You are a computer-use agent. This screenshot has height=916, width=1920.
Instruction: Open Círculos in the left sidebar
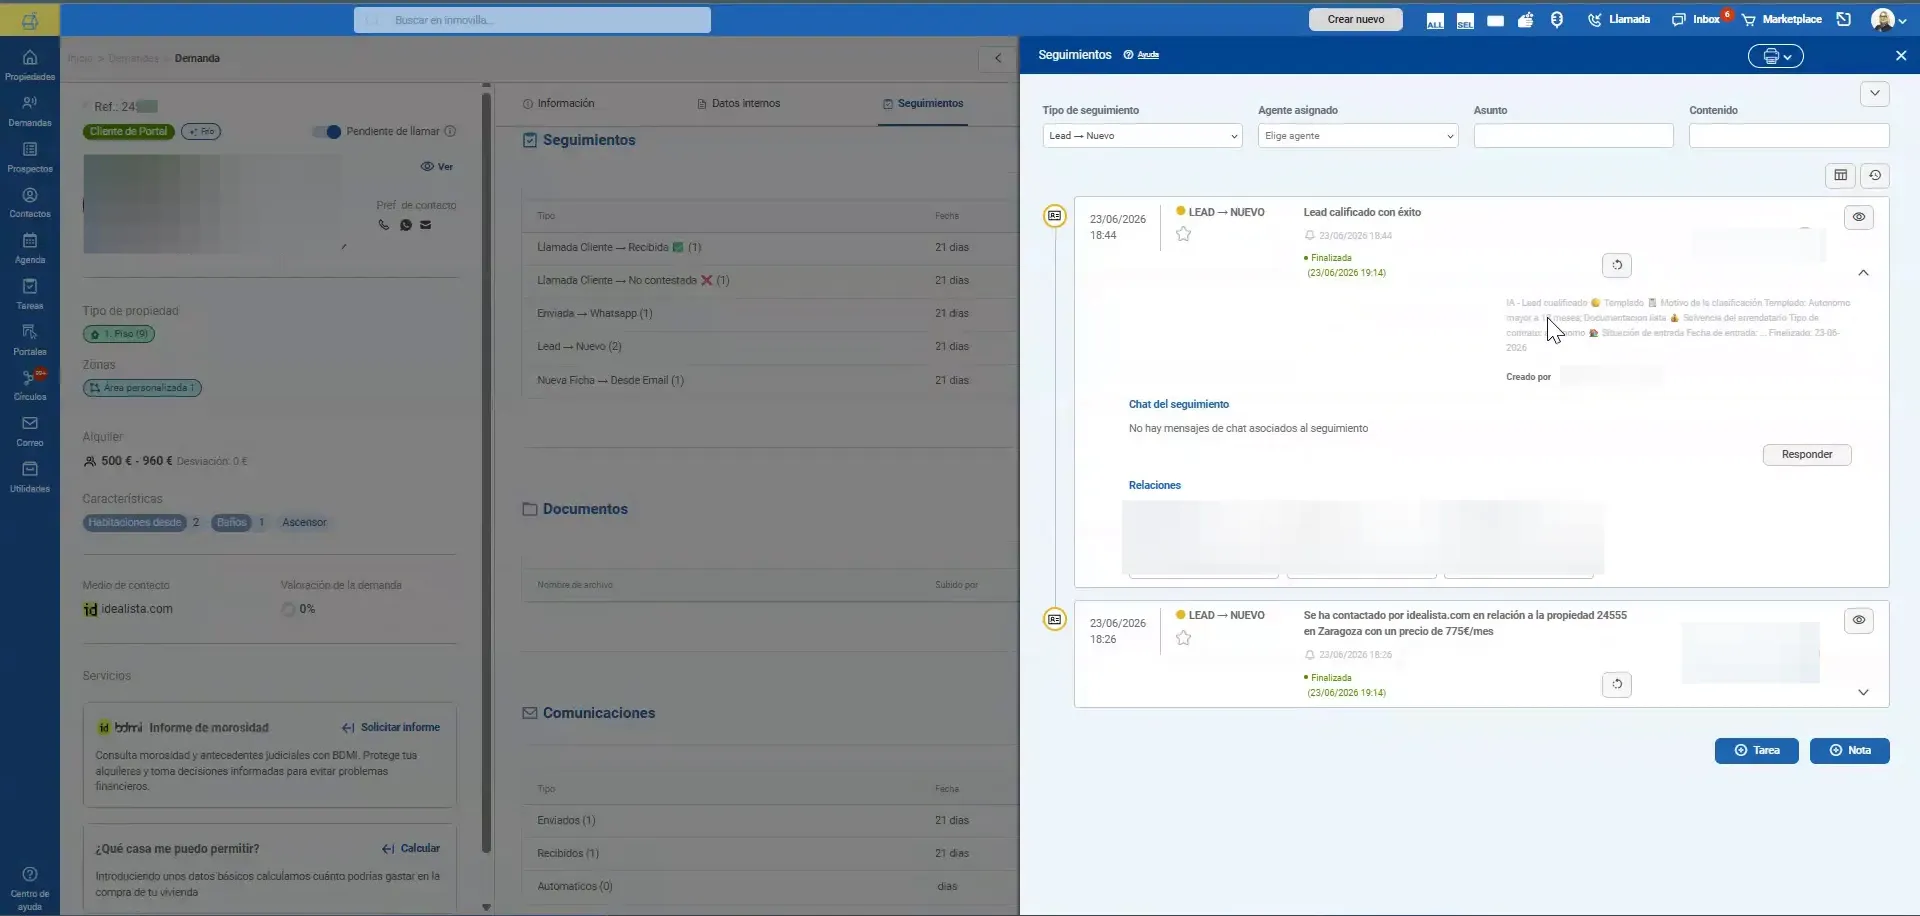point(30,385)
